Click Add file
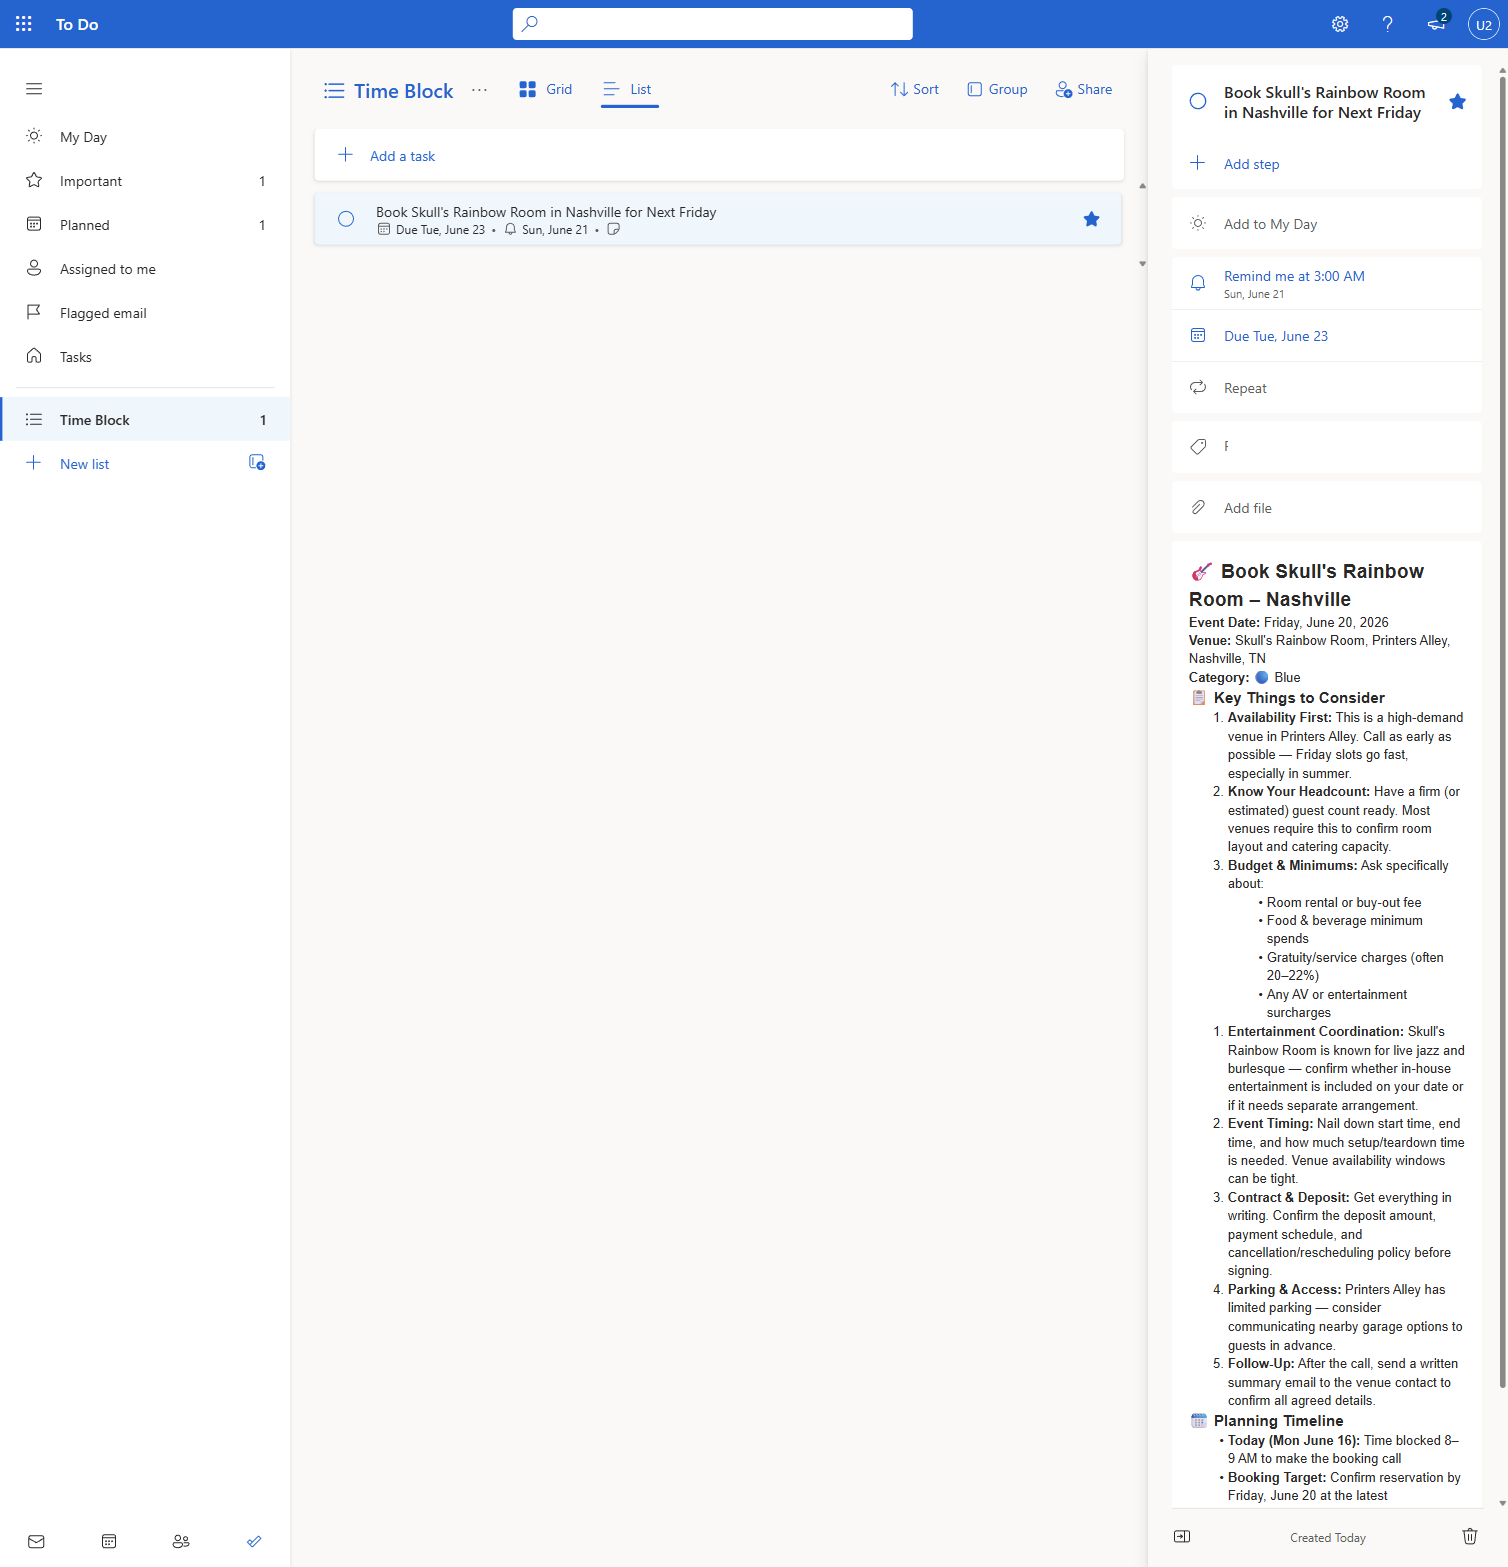 (x=1326, y=508)
